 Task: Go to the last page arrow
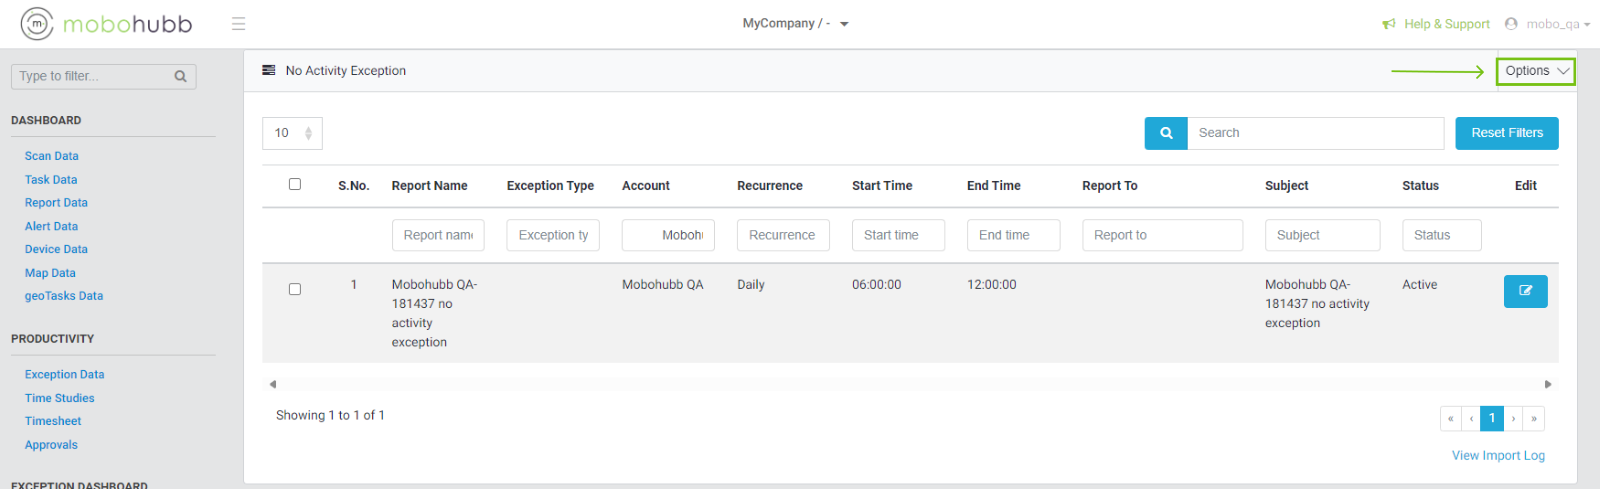[1534, 418]
